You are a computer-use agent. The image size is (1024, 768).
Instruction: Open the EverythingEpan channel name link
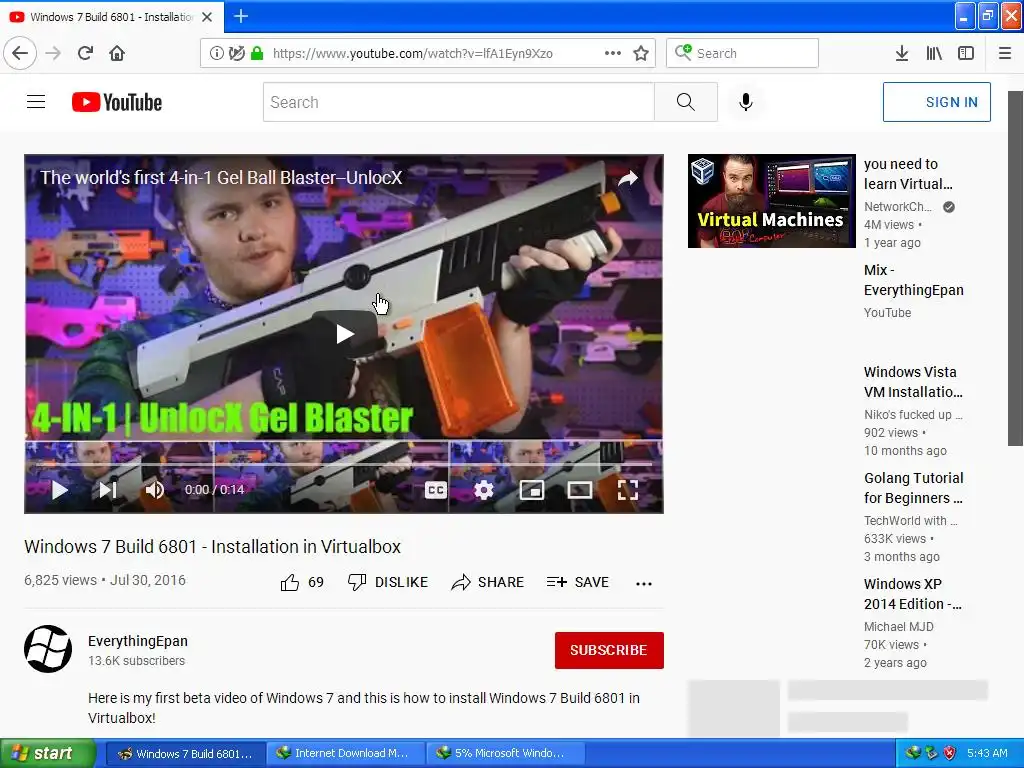point(138,641)
